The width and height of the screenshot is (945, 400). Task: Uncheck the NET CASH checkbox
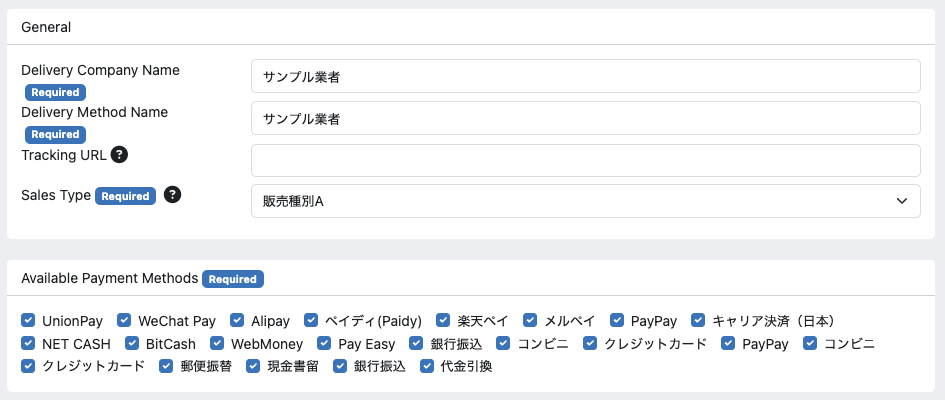(28, 343)
